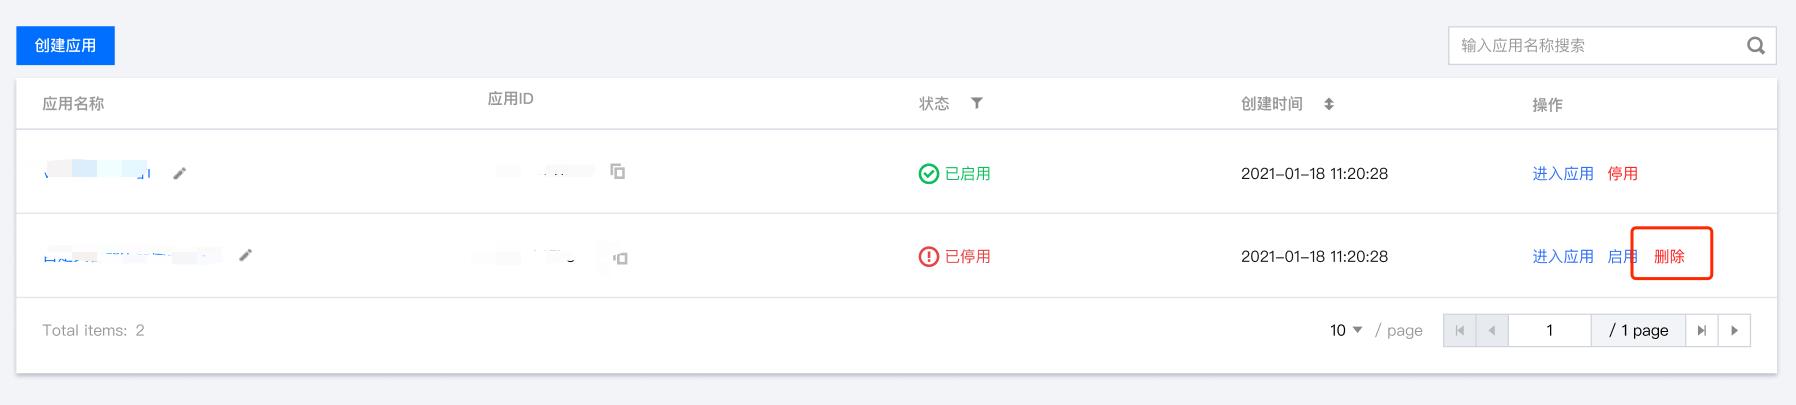1796x405 pixels.
Task: Sort by 创建时间 column arrows
Action: pyautogui.click(x=1329, y=104)
